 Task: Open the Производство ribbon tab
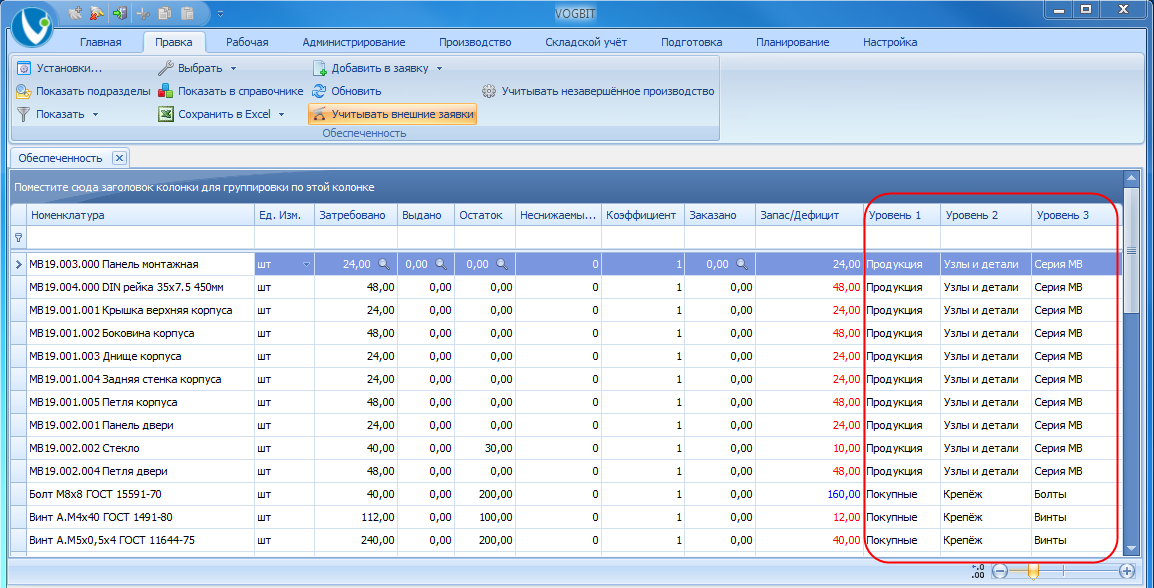click(x=475, y=42)
